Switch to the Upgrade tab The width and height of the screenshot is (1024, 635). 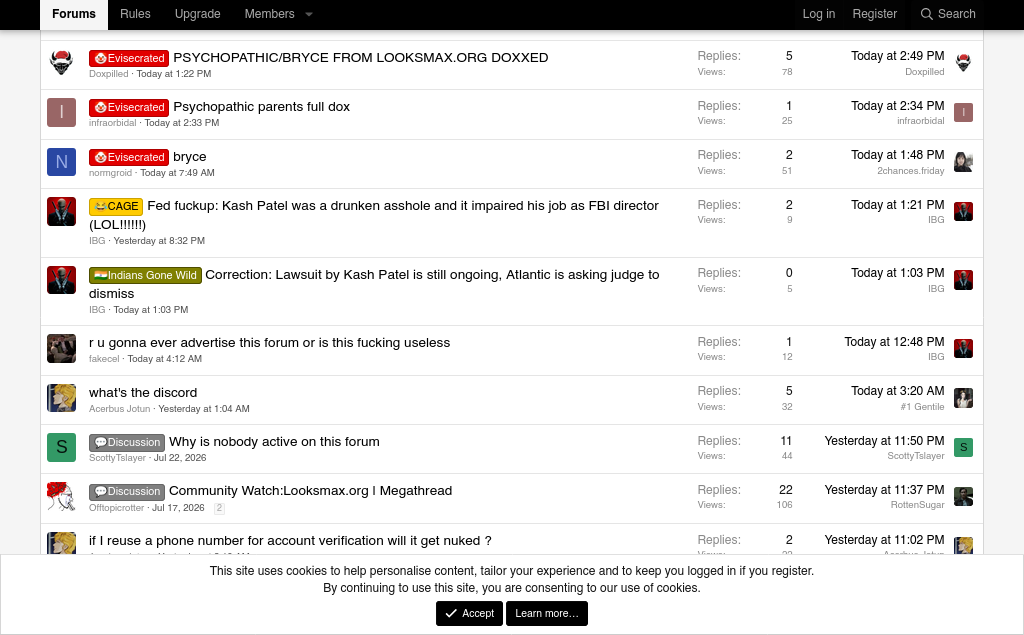[197, 14]
